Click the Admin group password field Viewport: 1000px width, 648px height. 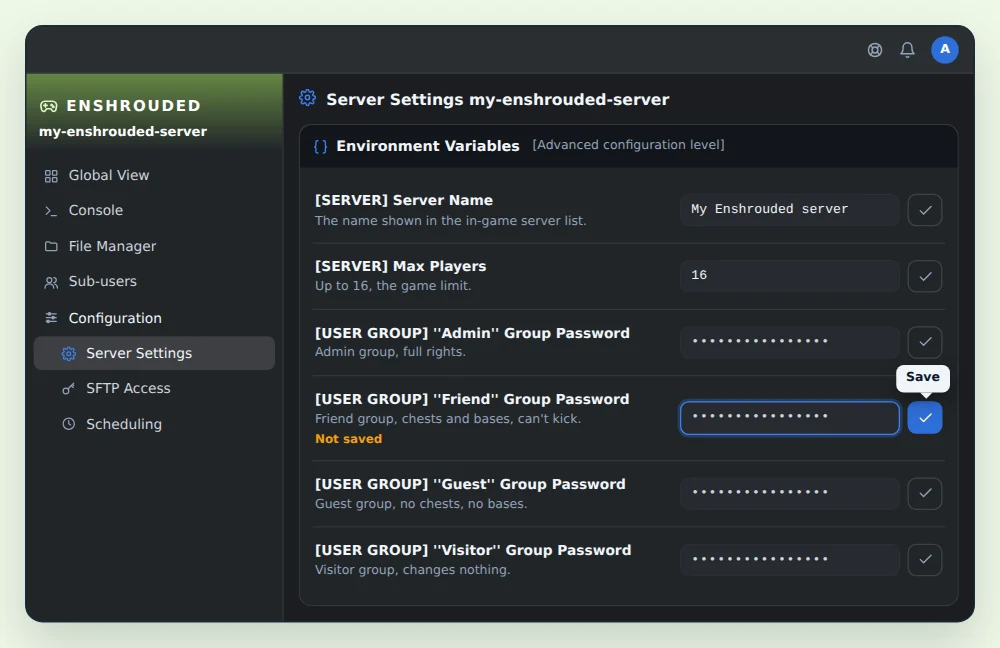(790, 342)
